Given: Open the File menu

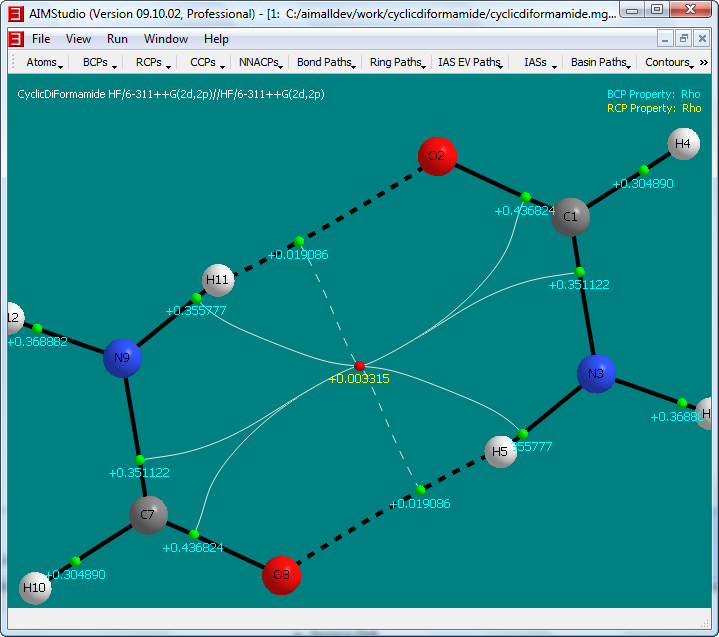Looking at the screenshot, I should pyautogui.click(x=41, y=39).
